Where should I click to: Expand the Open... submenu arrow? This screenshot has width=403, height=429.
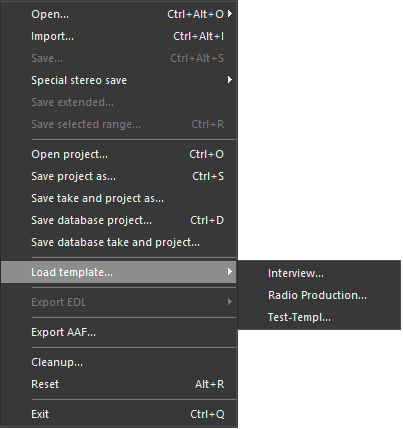click(x=230, y=14)
